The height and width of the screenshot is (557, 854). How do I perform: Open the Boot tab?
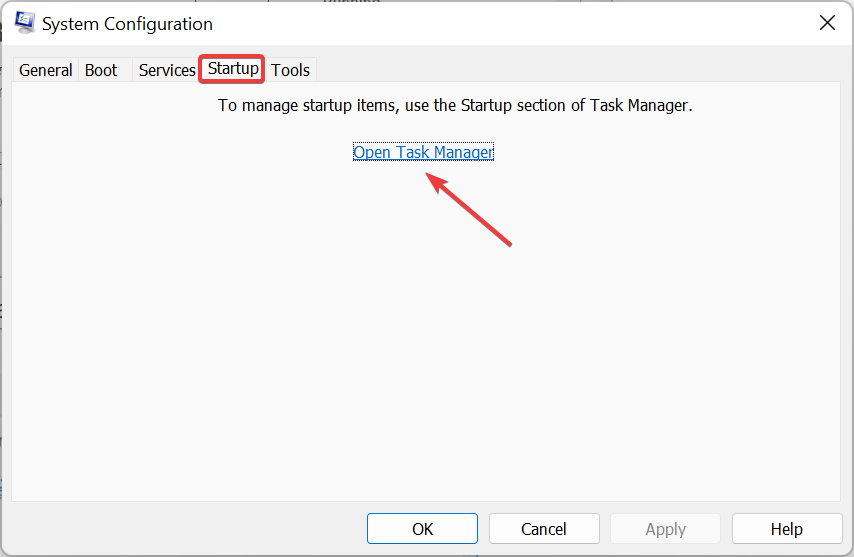101,70
